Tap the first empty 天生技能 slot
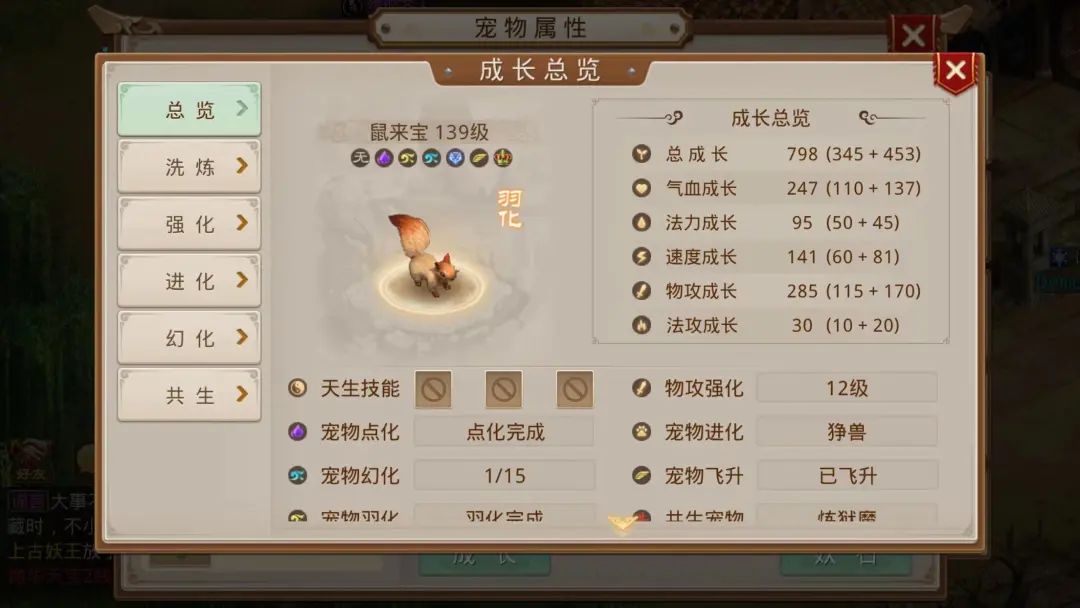 click(433, 390)
